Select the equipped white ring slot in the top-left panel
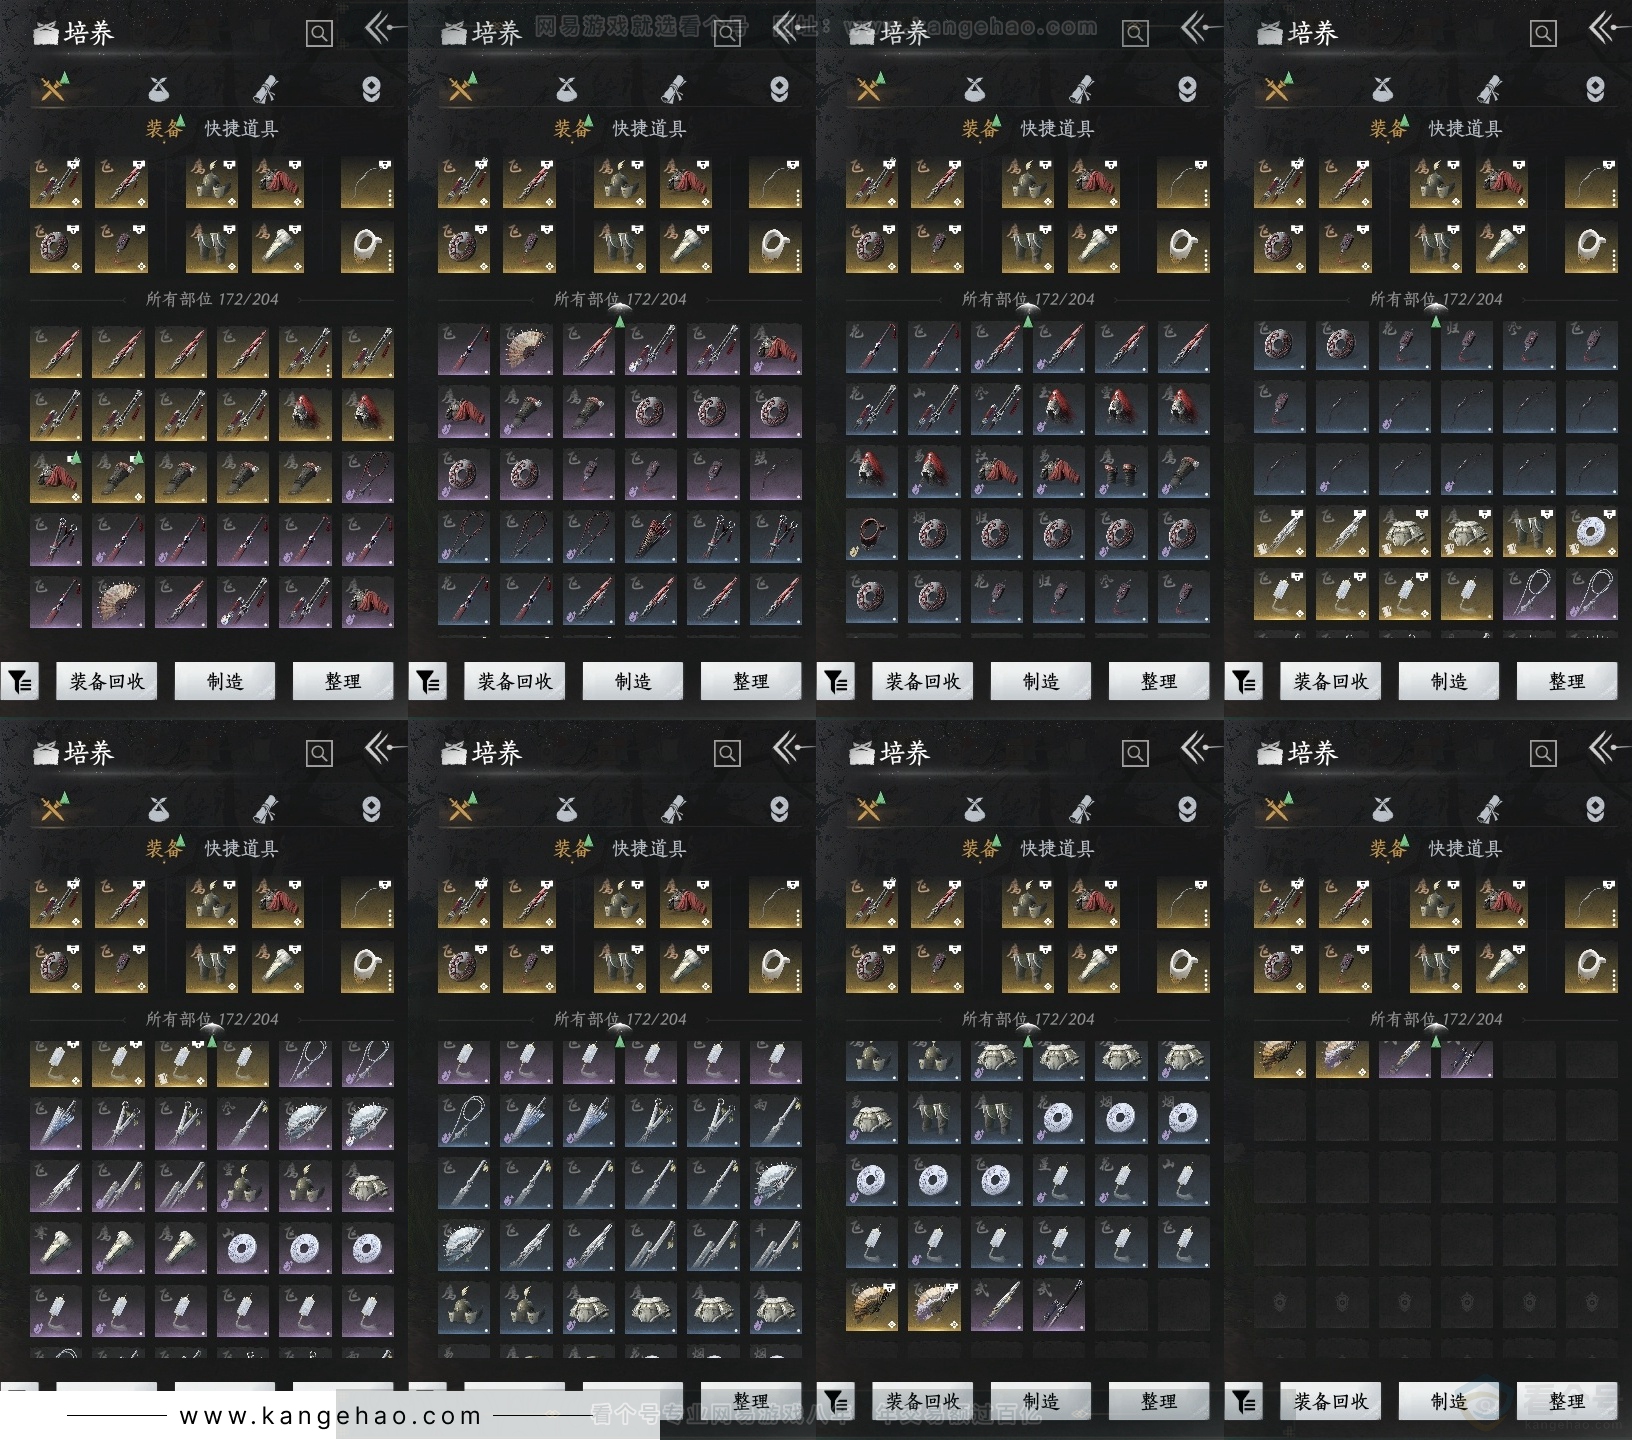 point(367,247)
